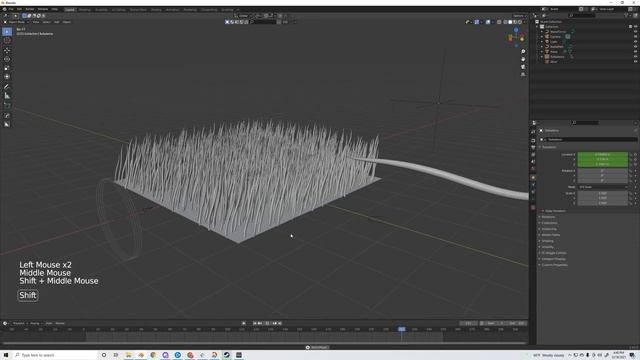This screenshot has width=640, height=360.
Task: Hide Plane with its eye icon
Action: pos(635,52)
